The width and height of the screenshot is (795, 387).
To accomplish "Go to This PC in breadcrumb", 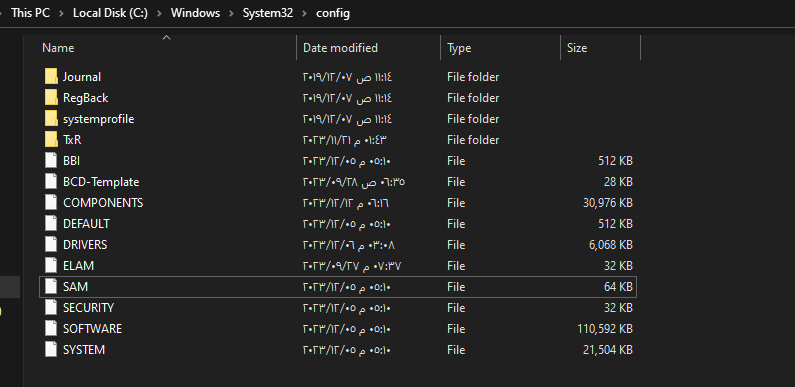I will pos(30,13).
